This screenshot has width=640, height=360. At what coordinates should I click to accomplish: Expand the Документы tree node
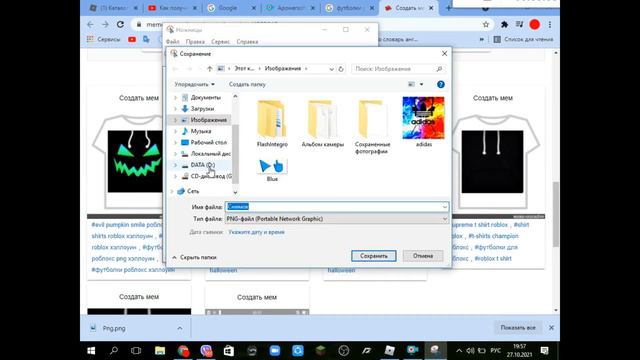[176, 98]
